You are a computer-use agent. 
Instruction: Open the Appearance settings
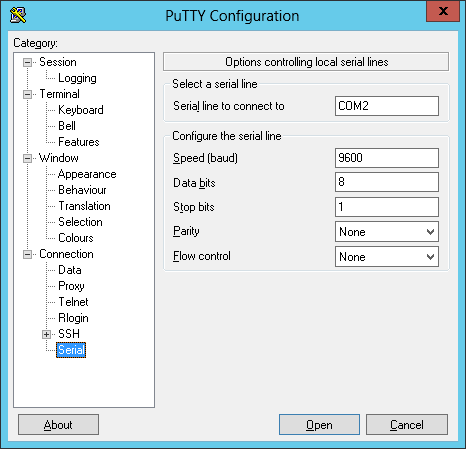(x=87, y=174)
